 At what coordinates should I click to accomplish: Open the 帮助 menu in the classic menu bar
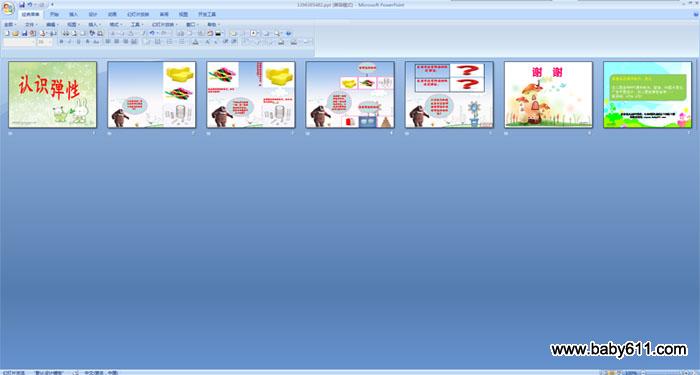pyautogui.click(x=213, y=25)
